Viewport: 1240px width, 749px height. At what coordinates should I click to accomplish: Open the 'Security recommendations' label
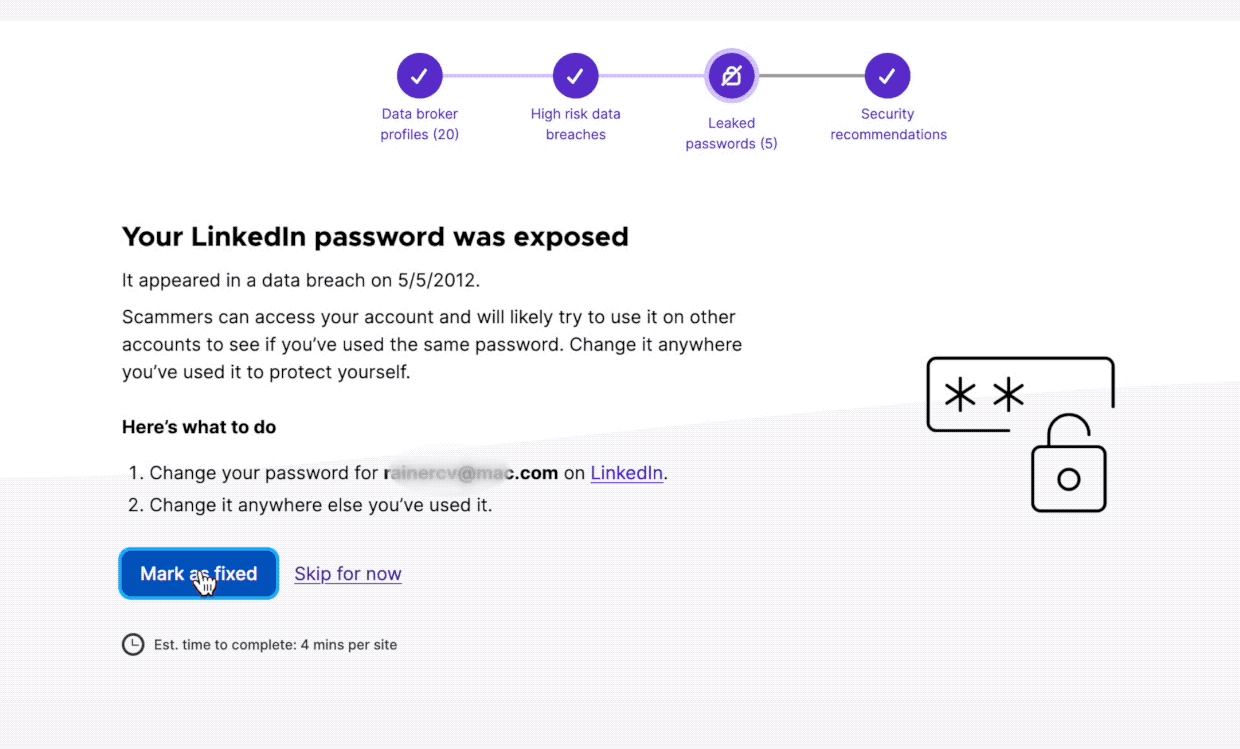click(x=887, y=124)
